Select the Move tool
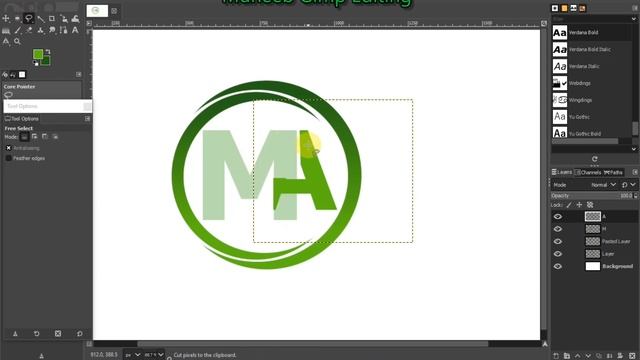The width and height of the screenshot is (640, 360). pyautogui.click(x=6, y=18)
